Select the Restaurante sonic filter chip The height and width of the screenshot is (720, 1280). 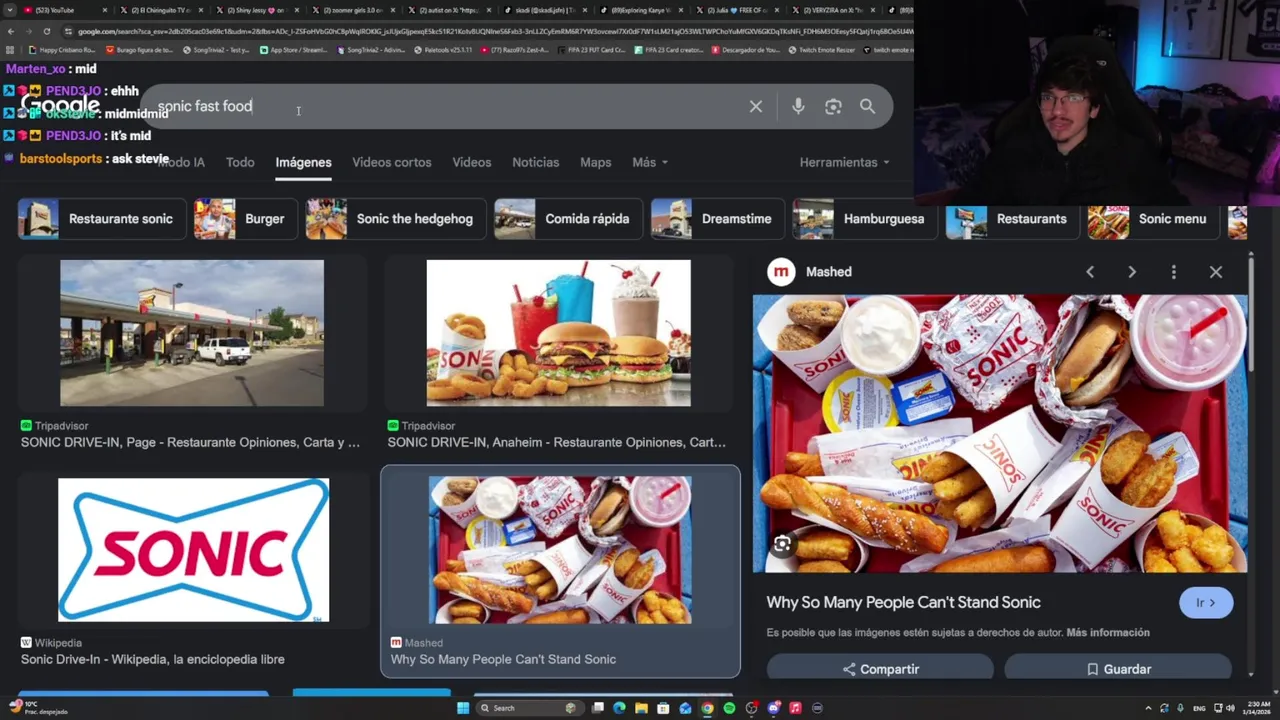coord(102,219)
